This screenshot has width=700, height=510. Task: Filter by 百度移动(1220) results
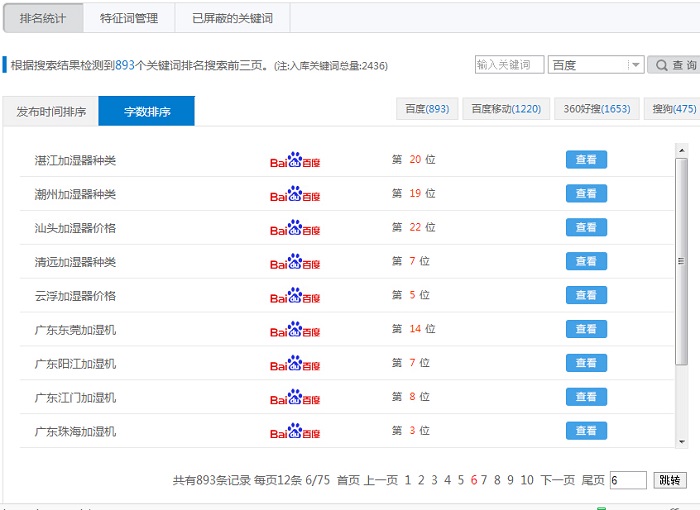[x=506, y=109]
